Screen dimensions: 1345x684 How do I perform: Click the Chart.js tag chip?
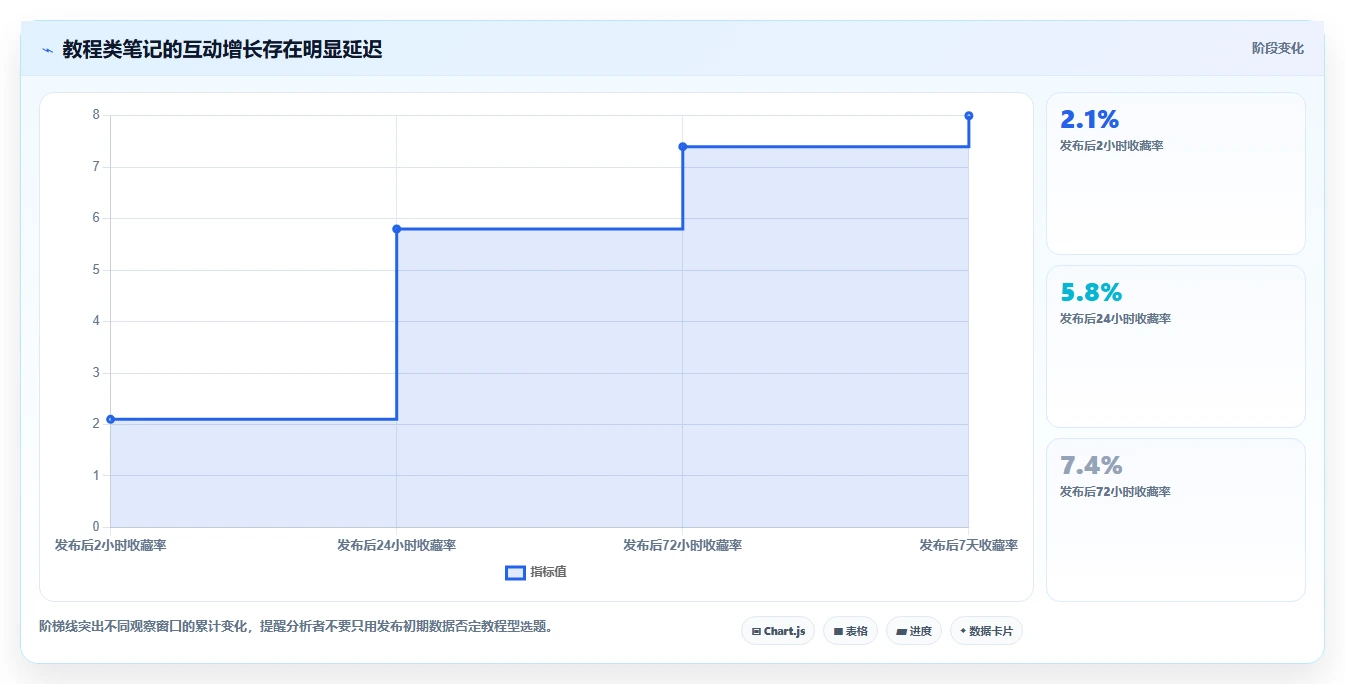click(778, 631)
